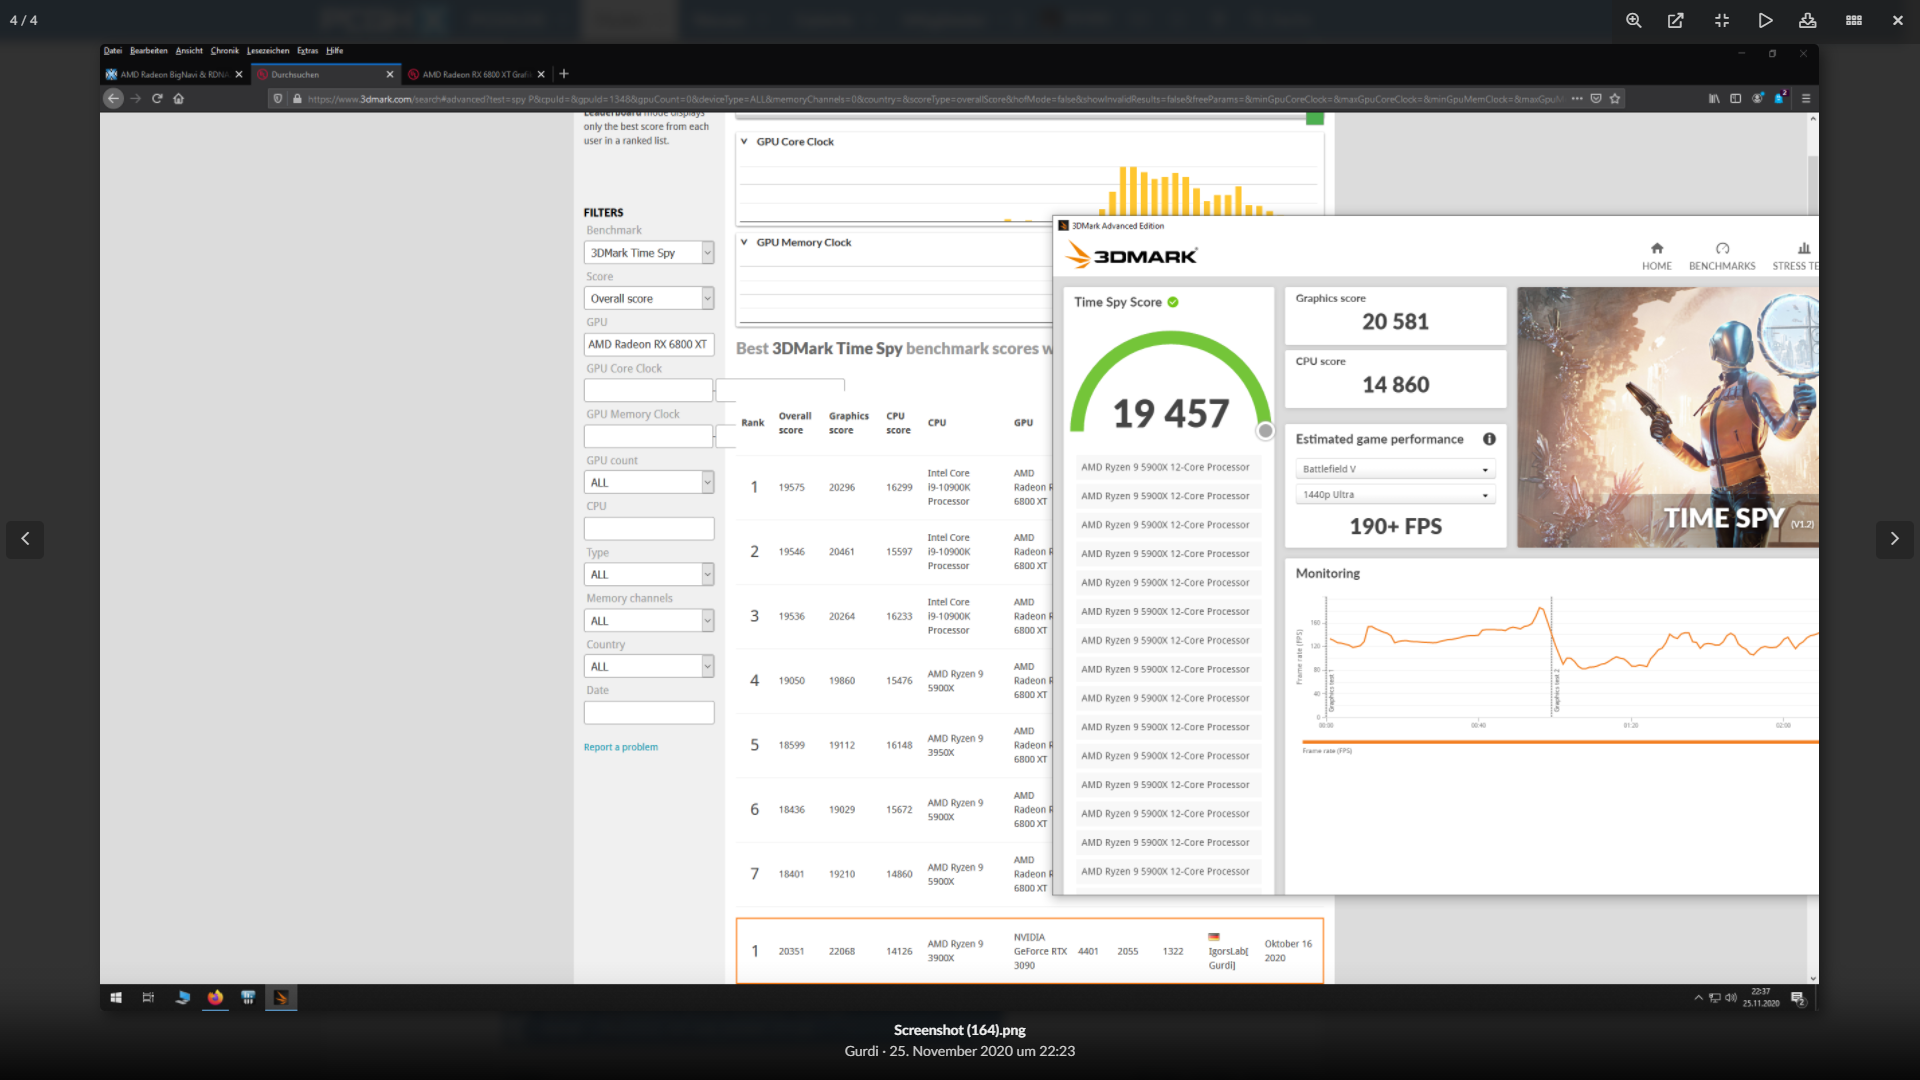This screenshot has height=1080, width=1920.
Task: Open the Battlefield V game dropdown
Action: tap(1395, 469)
